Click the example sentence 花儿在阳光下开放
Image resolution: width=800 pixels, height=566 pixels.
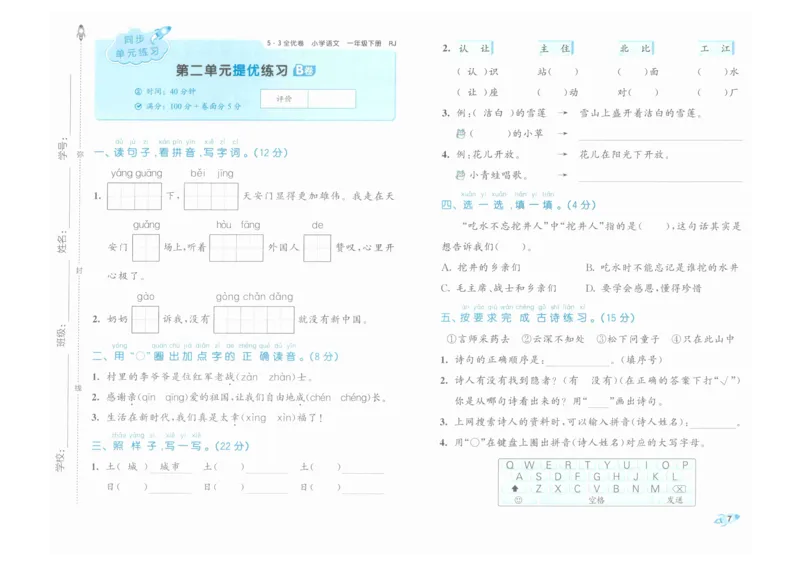pyautogui.click(x=625, y=154)
